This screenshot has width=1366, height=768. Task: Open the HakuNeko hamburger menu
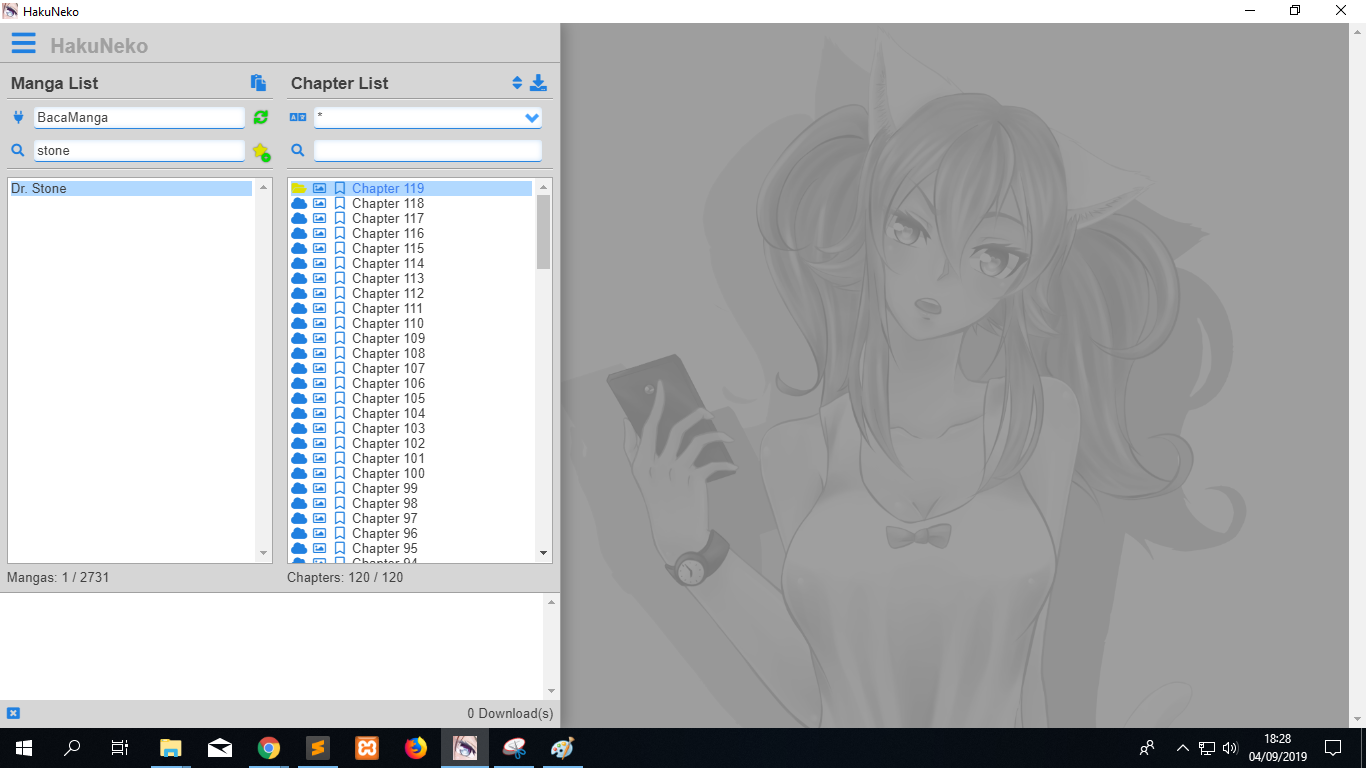(x=23, y=43)
